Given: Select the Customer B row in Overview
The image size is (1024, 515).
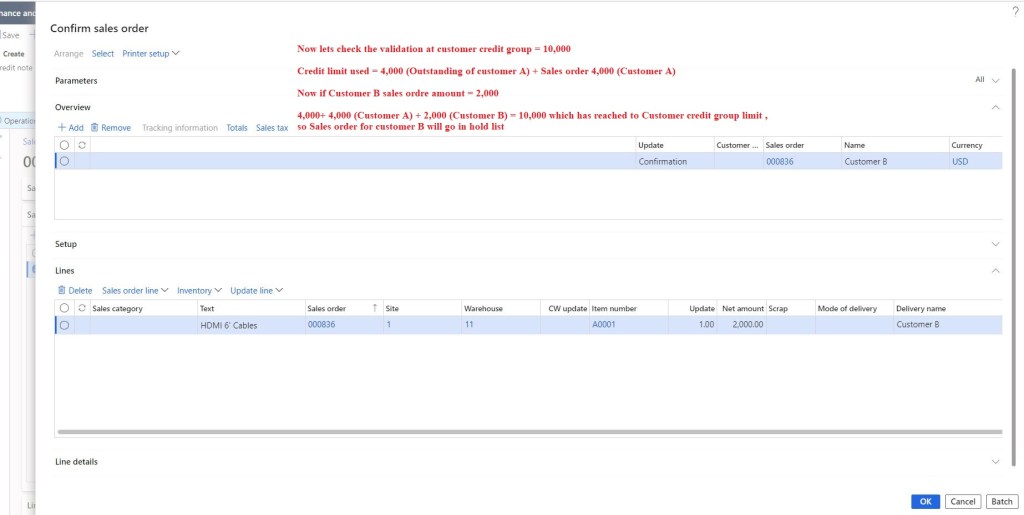Looking at the screenshot, I should [x=65, y=161].
